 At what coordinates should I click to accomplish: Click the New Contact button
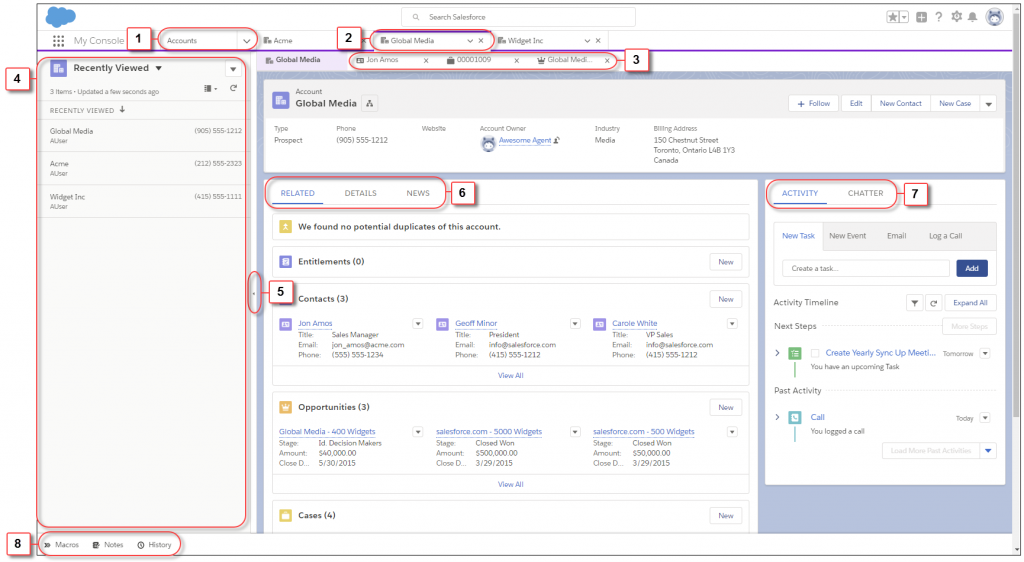tap(901, 103)
